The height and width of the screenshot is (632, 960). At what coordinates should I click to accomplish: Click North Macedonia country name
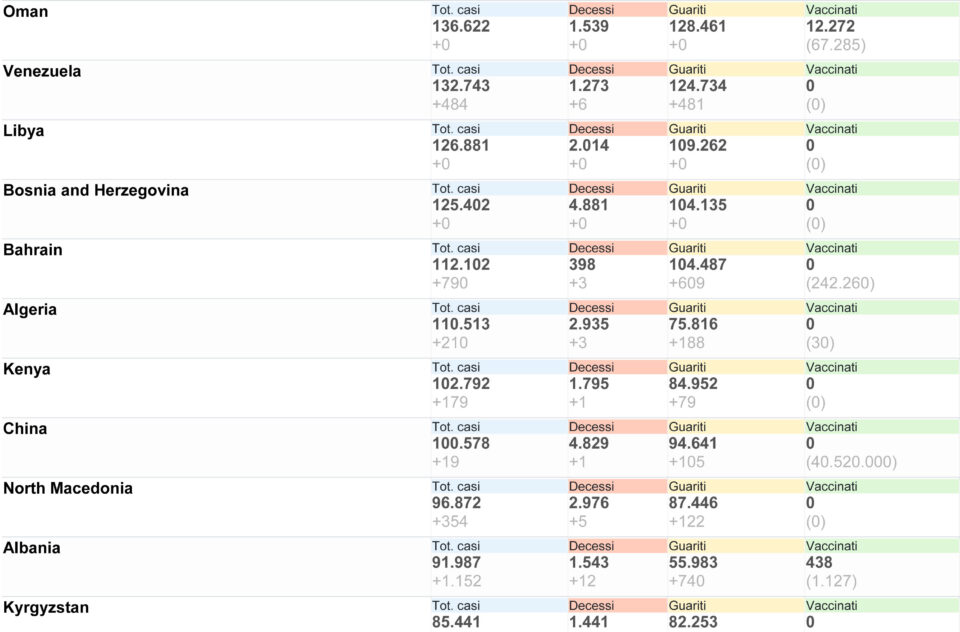[67, 488]
